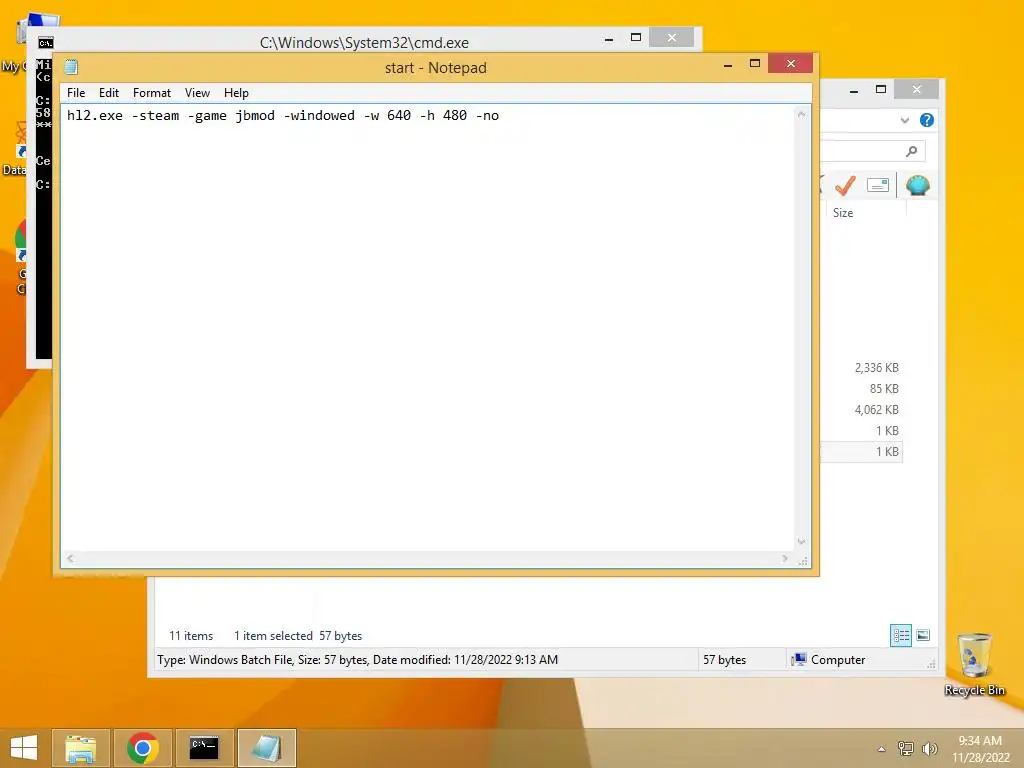Click the Notepad vertical scrollbar down arrow
The image size is (1024, 768).
801,541
